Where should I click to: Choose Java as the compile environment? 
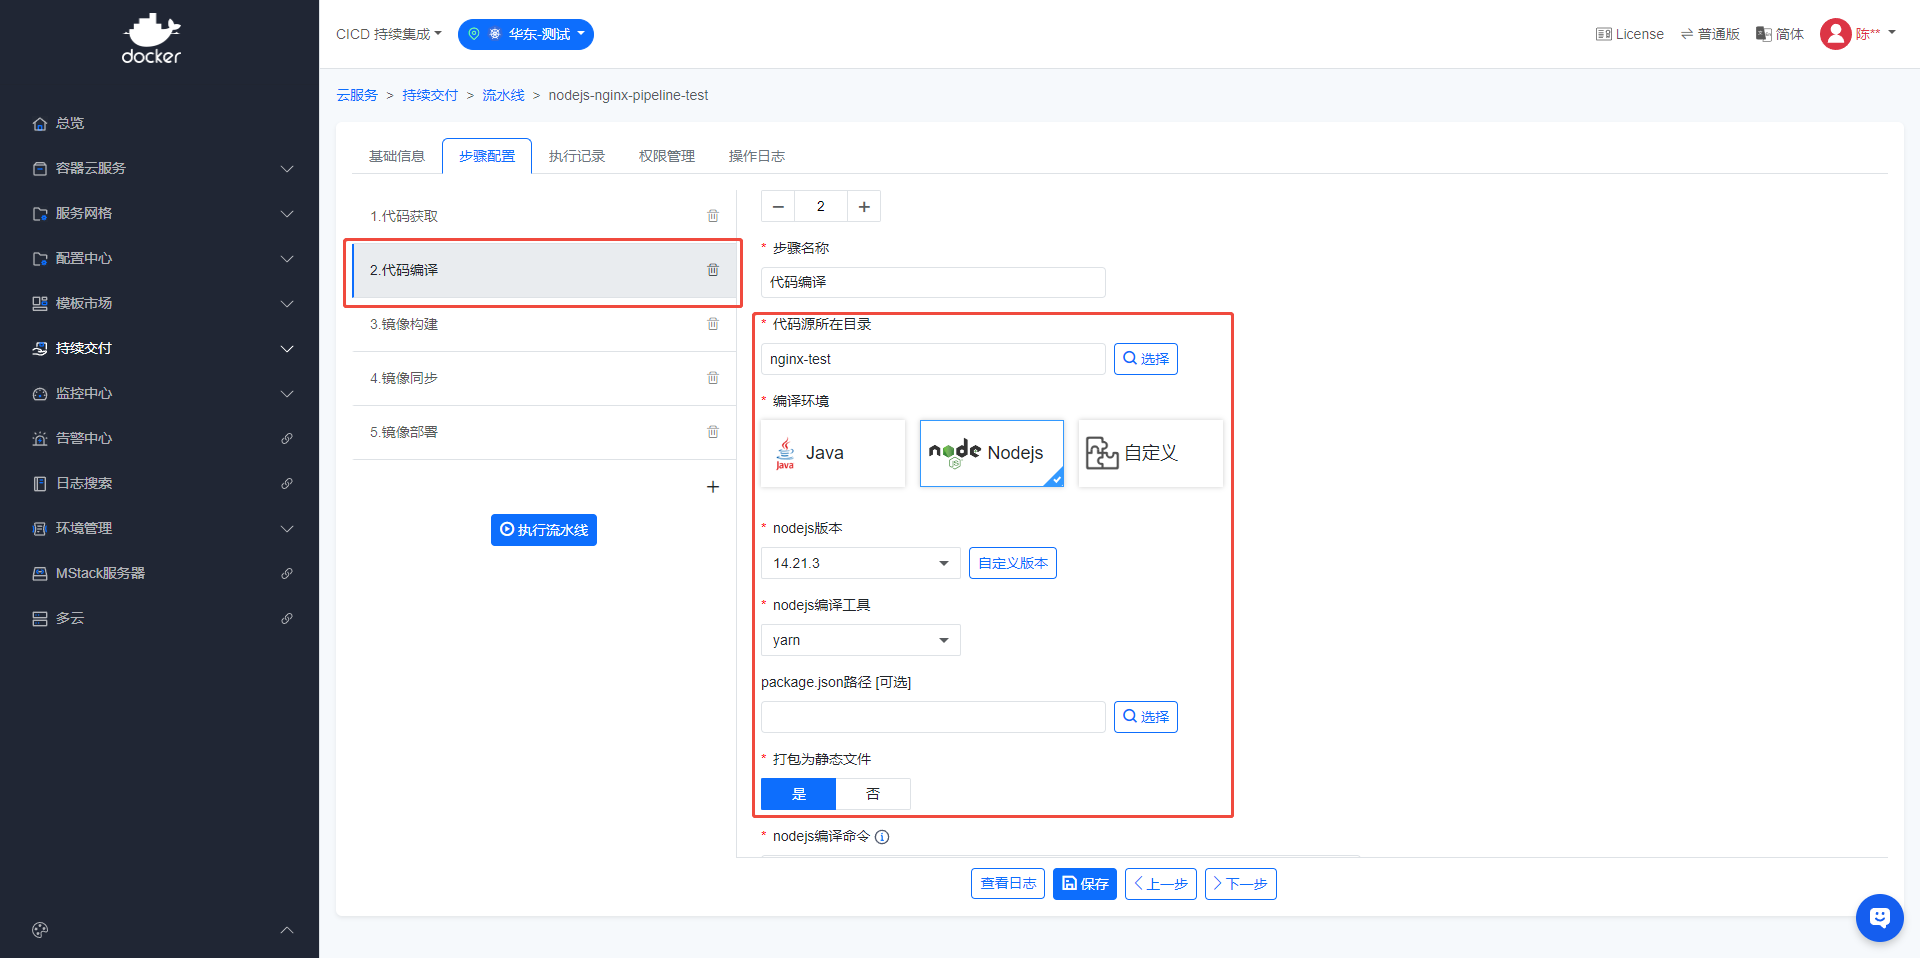[833, 453]
